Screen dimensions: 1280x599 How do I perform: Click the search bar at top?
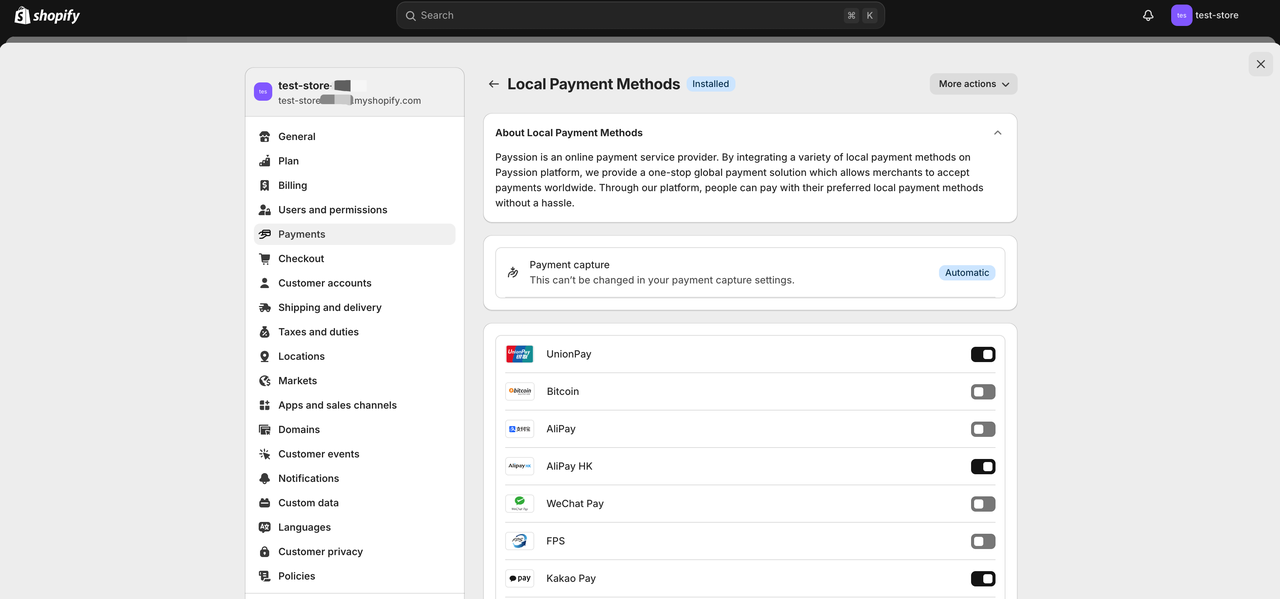(x=640, y=14)
